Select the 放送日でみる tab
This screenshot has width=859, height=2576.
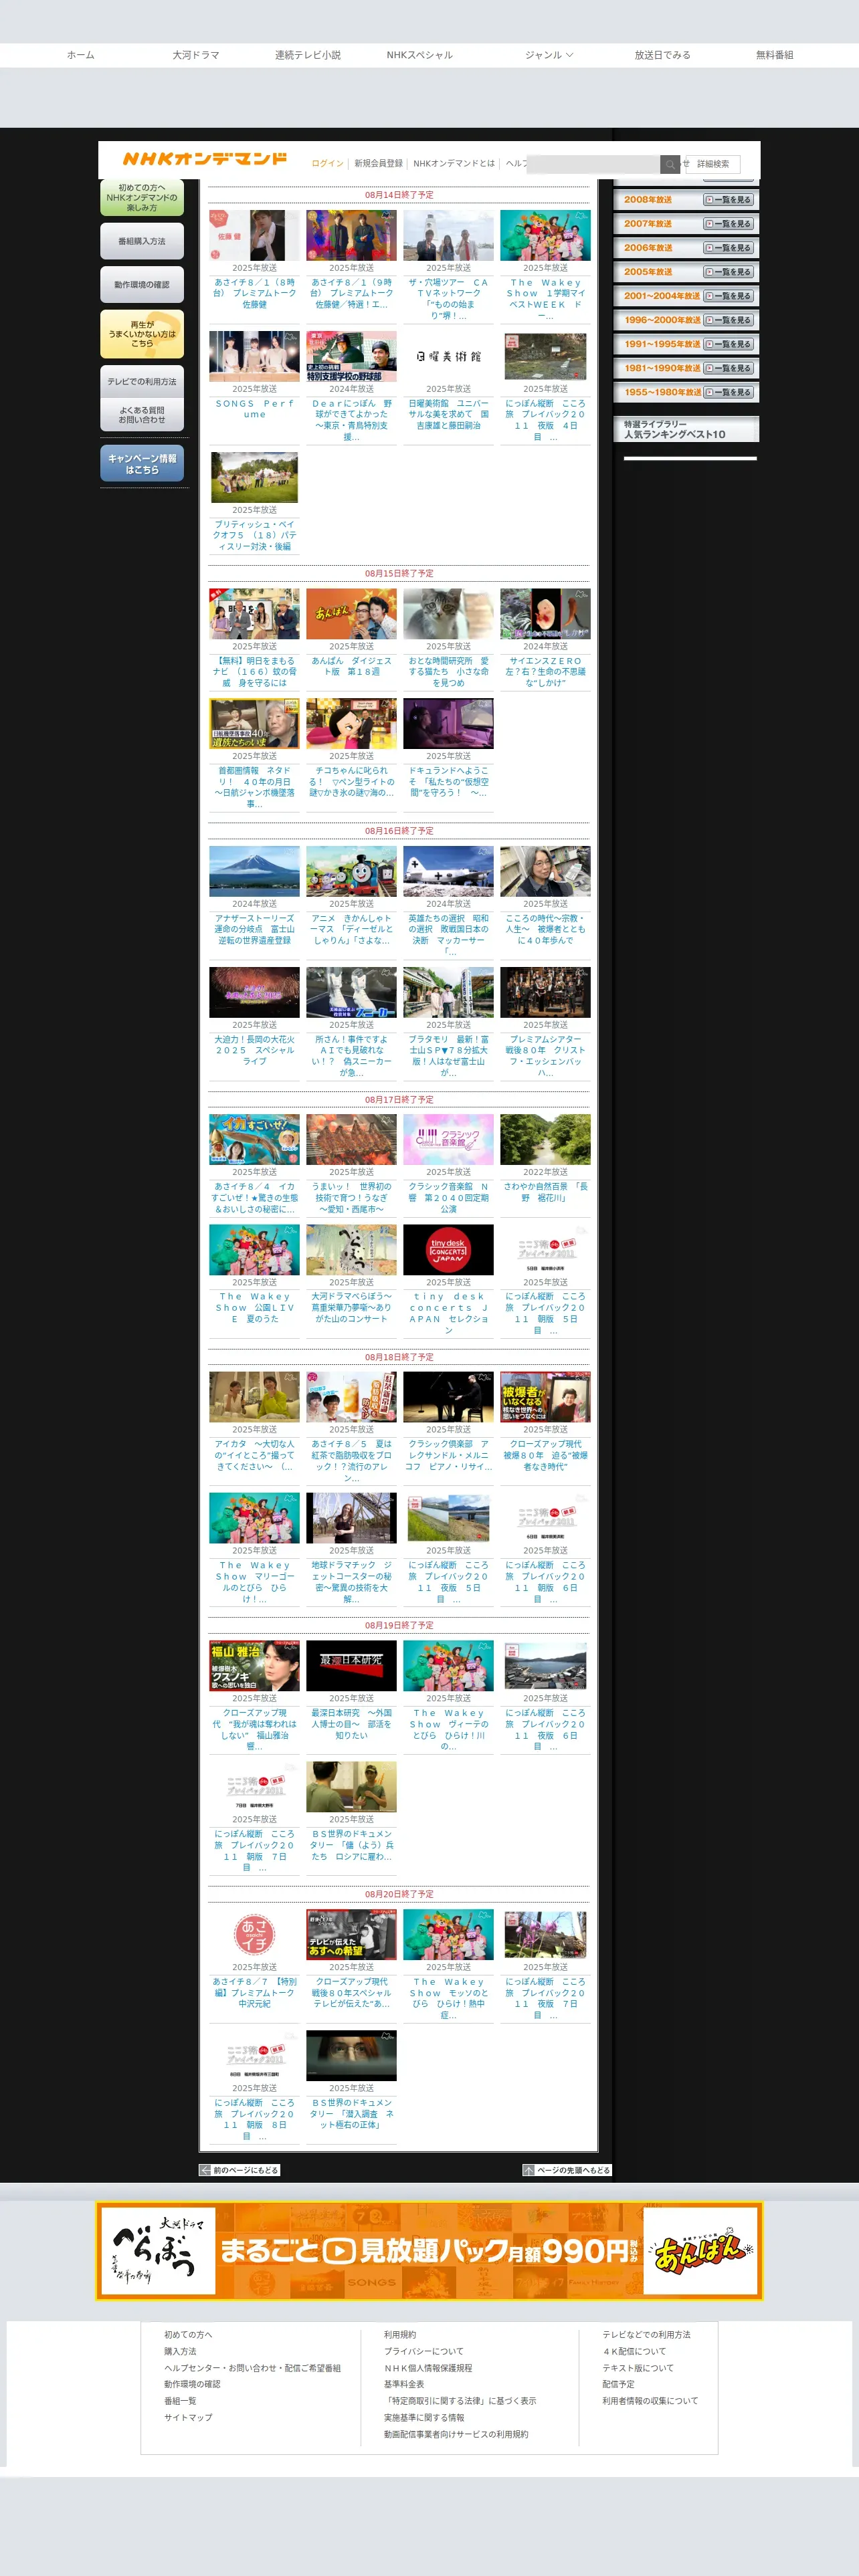click(662, 55)
